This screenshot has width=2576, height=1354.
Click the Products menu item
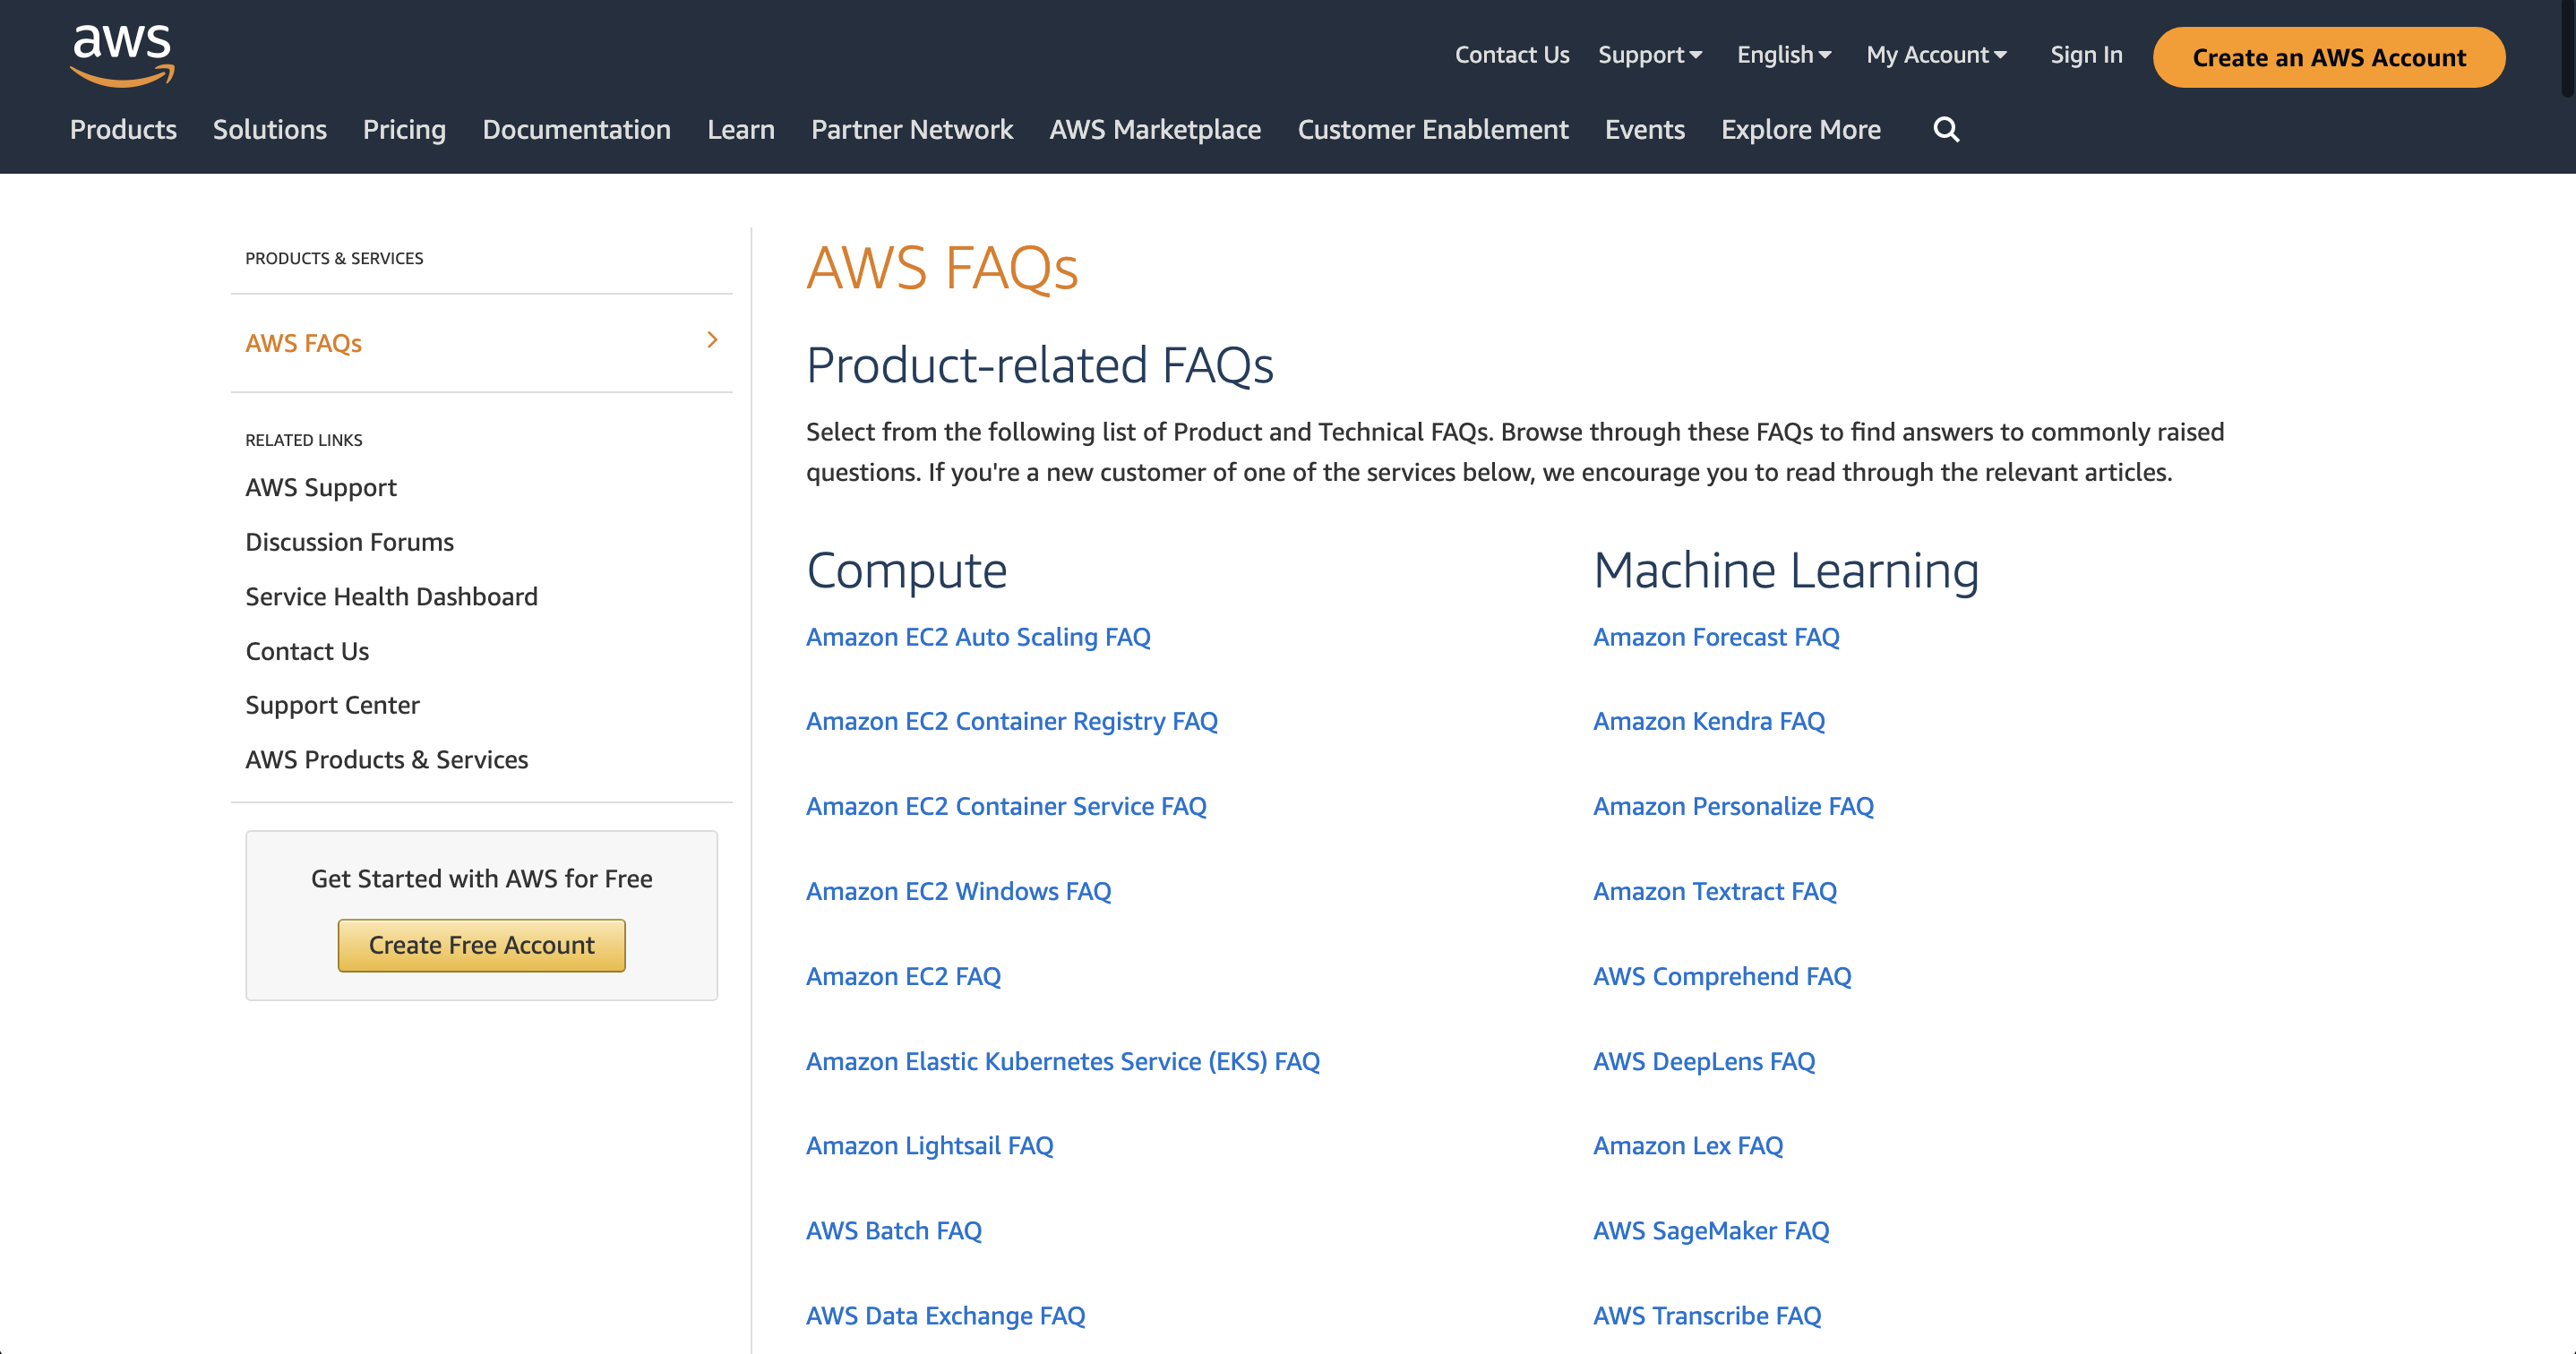point(123,130)
